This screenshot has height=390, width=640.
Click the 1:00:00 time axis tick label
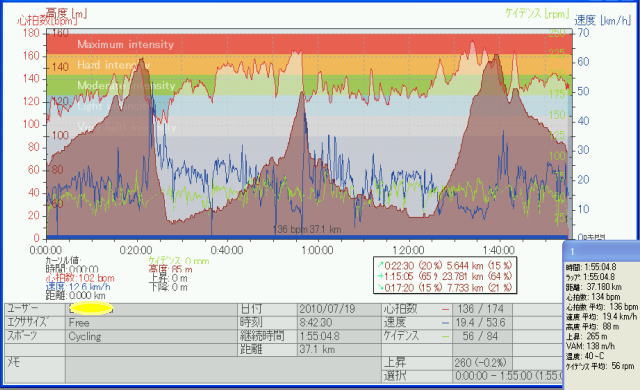coord(317,250)
